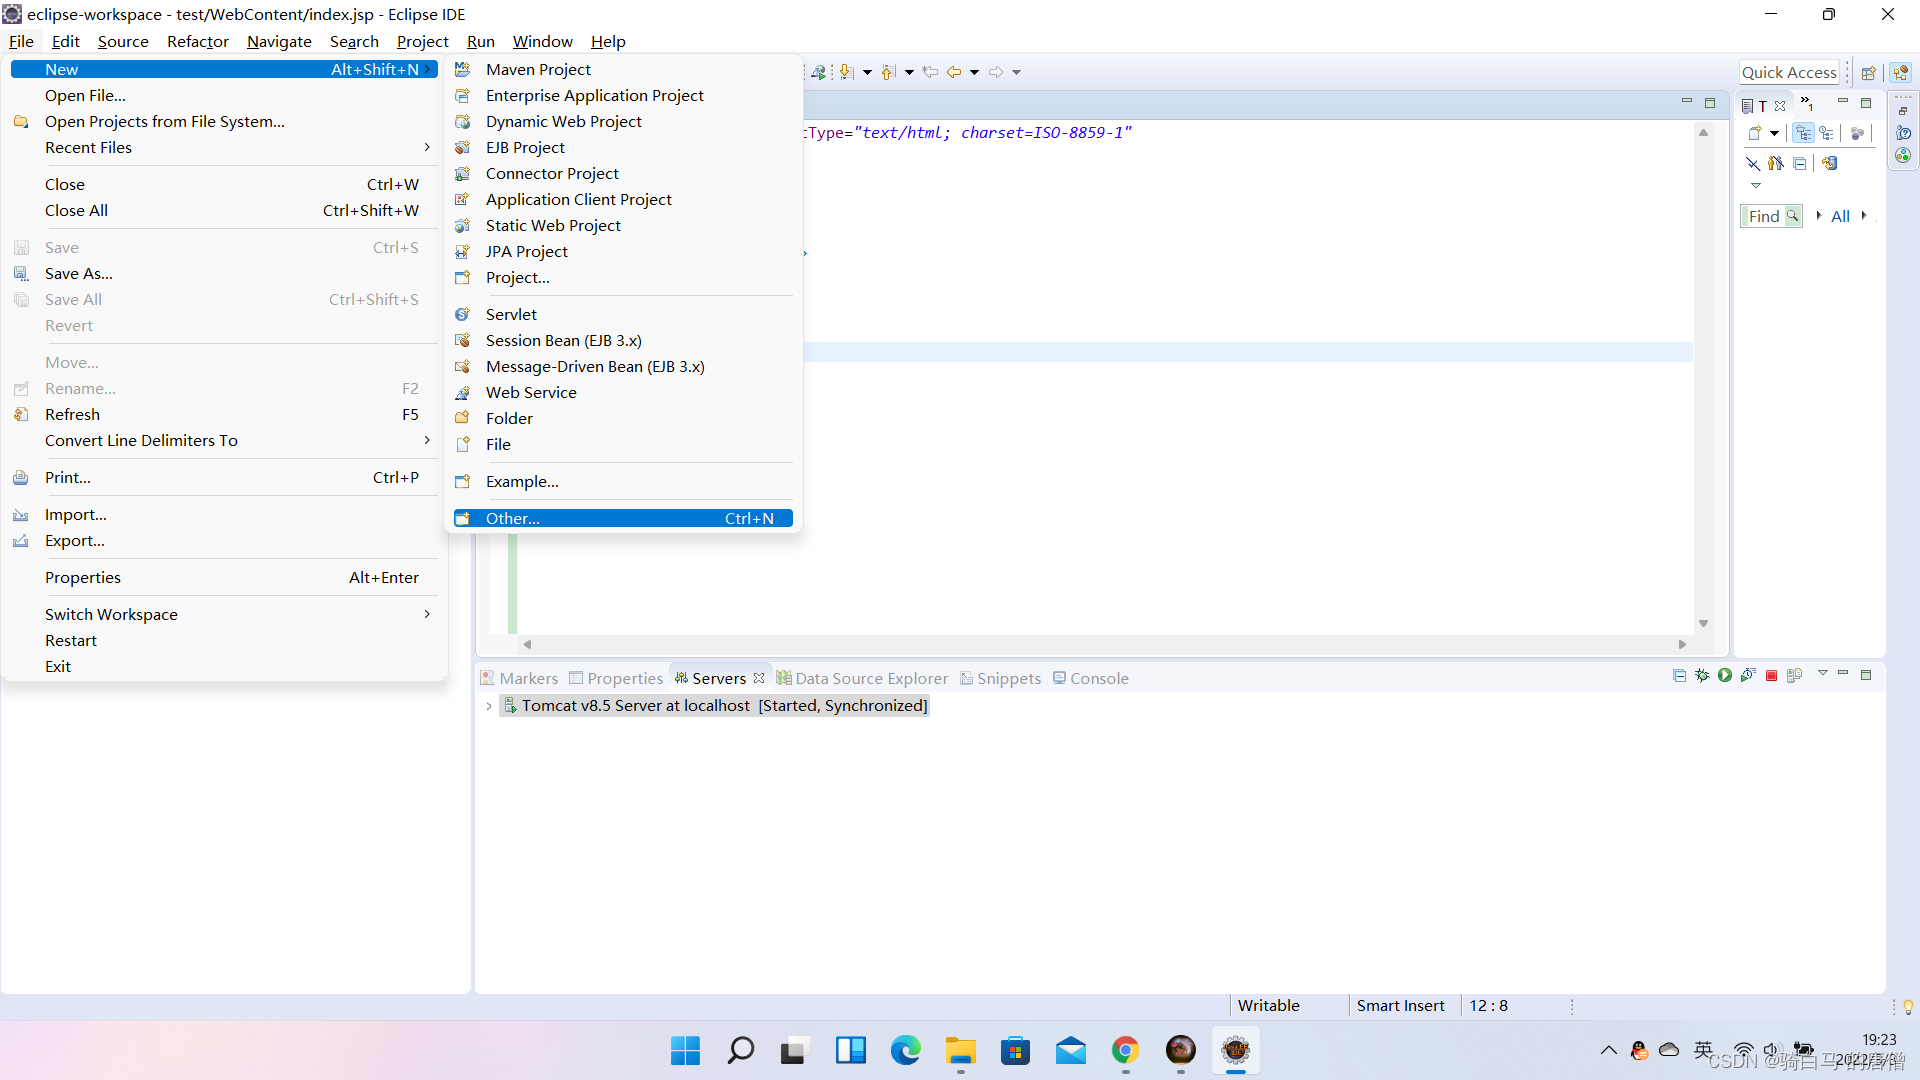
Task: Open Forward history dropdown arrow
Action: click(x=1016, y=72)
